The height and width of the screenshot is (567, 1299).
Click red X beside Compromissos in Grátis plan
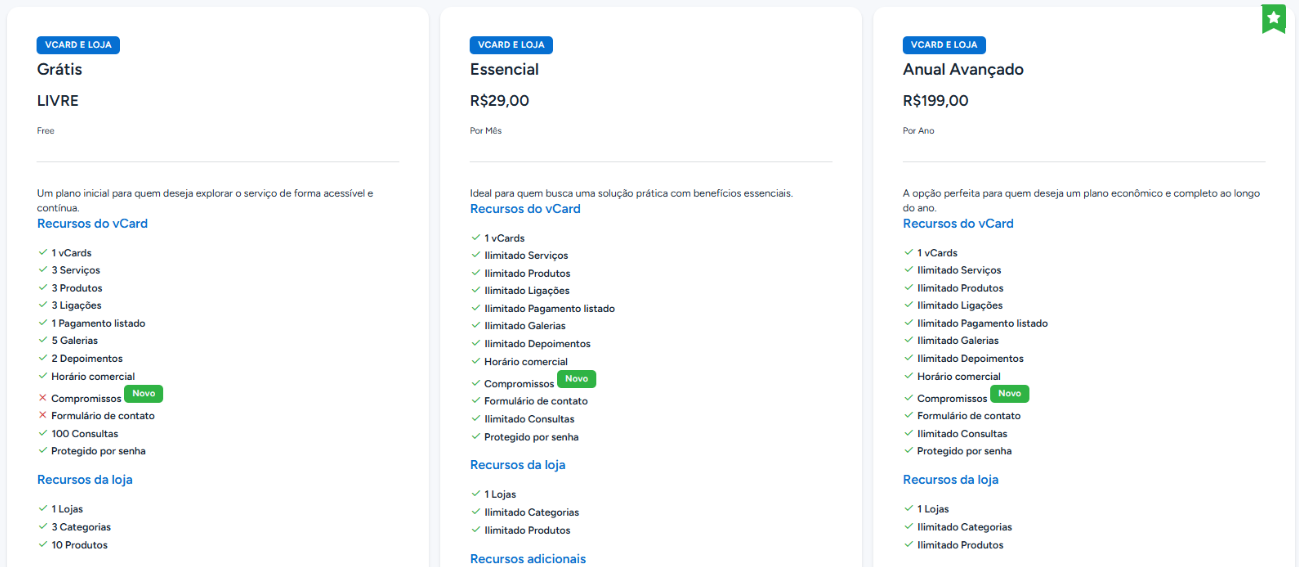tap(42, 398)
